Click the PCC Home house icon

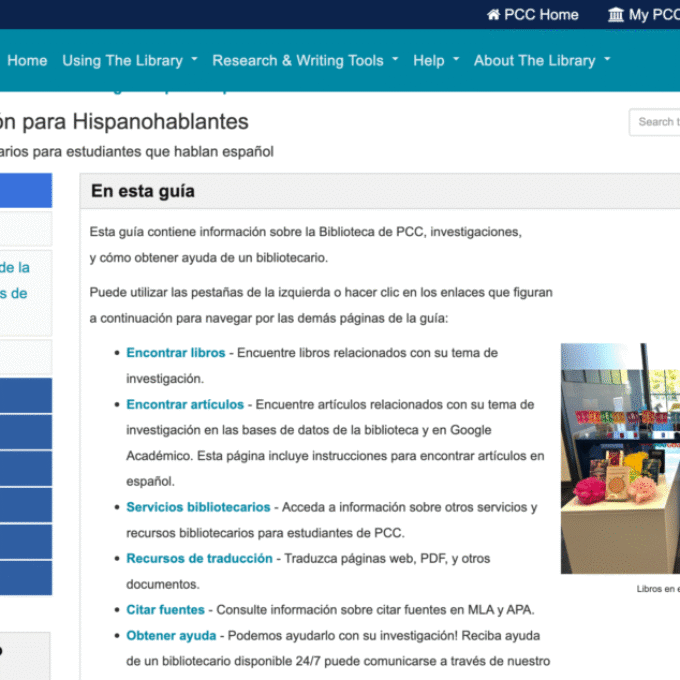pos(493,15)
